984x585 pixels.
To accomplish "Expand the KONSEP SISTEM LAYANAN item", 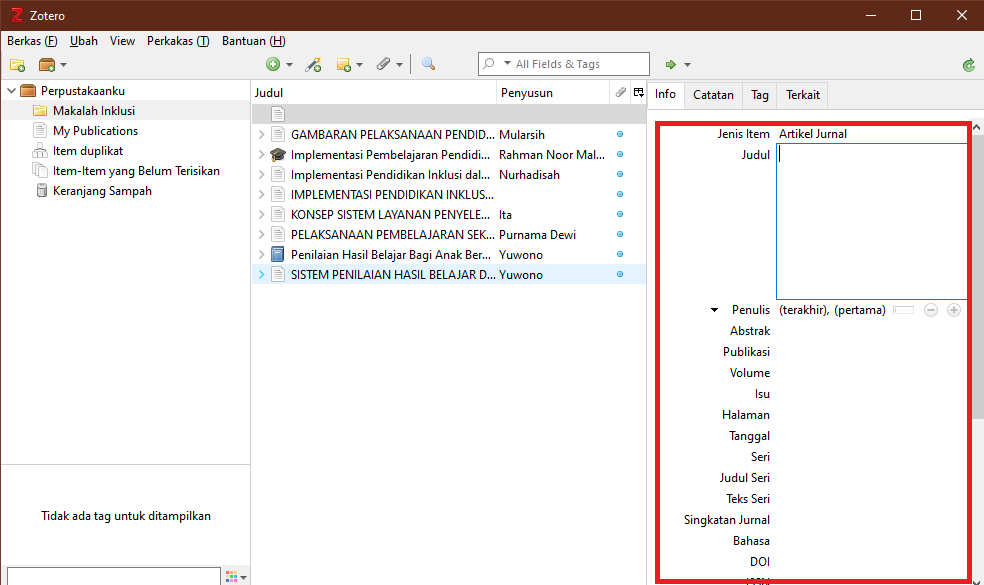I will 262,215.
